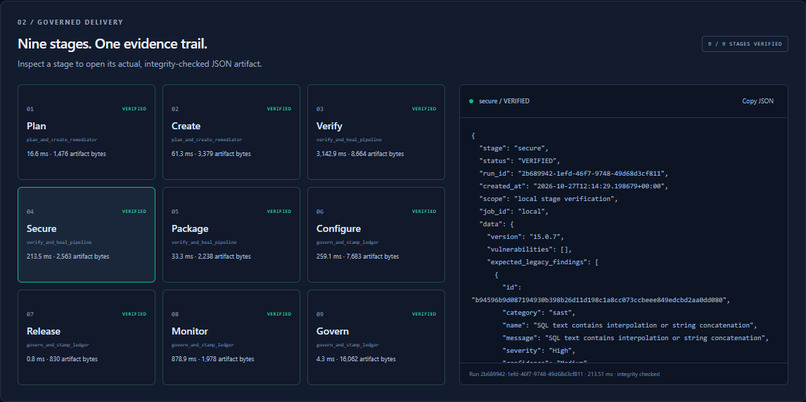Click 'govern_and_stamp_ledger' under Monitor
This screenshot has height=402, width=806.
(x=203, y=345)
